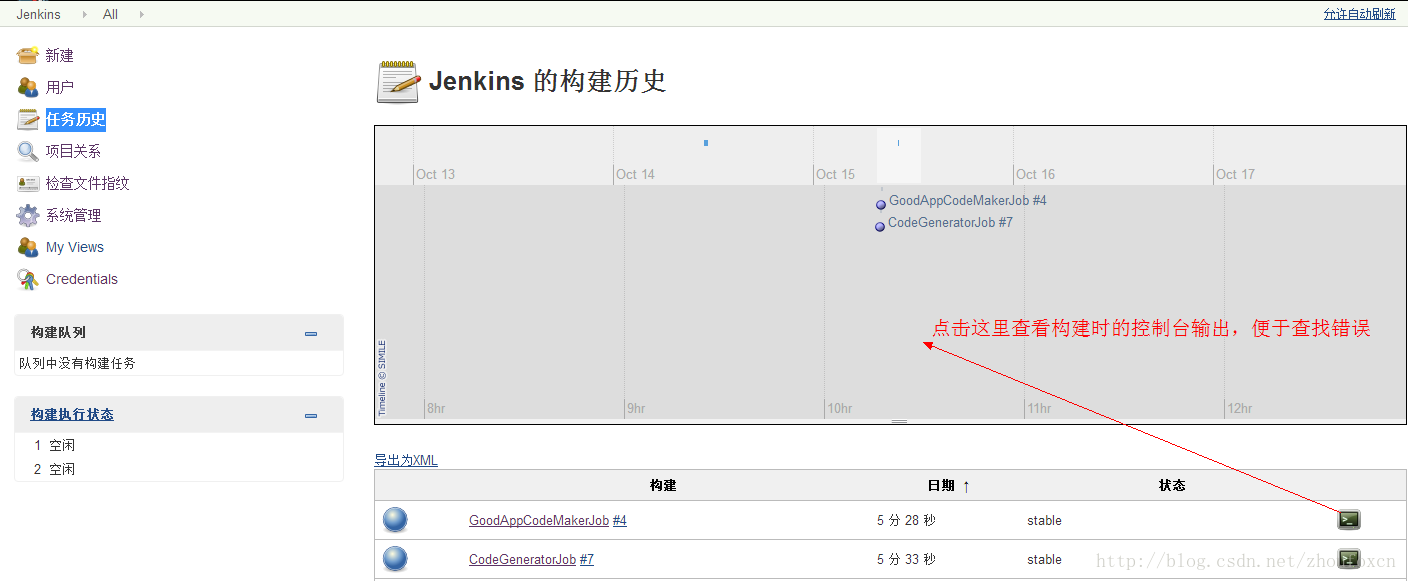The image size is (1408, 581).
Task: Open My Views menu item
Action: pos(75,247)
